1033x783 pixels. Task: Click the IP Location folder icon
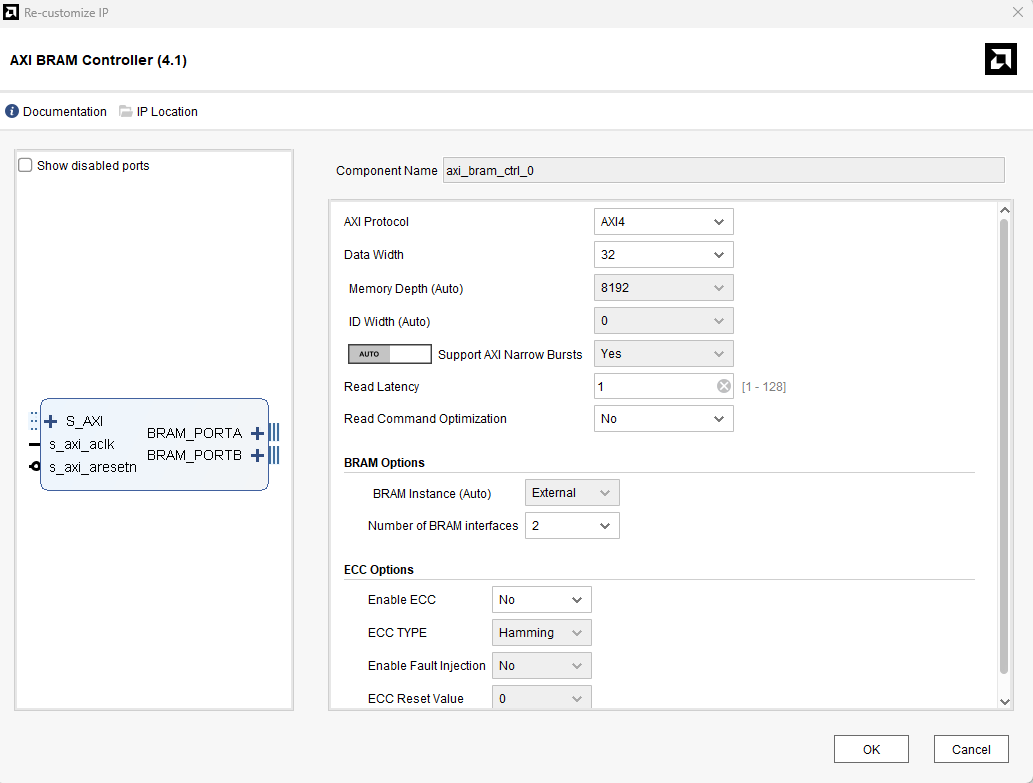click(126, 111)
